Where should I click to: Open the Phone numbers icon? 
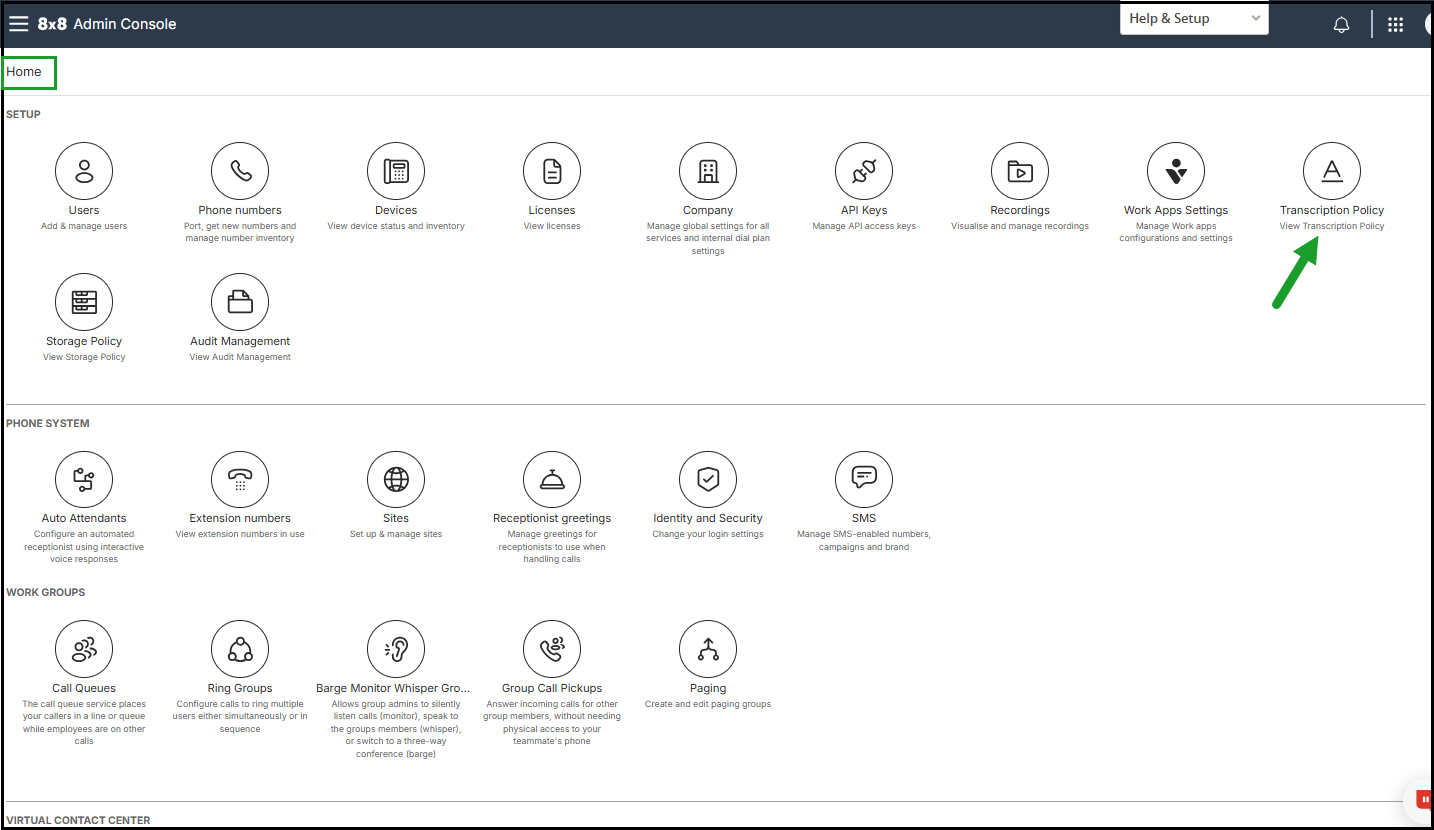click(x=240, y=171)
